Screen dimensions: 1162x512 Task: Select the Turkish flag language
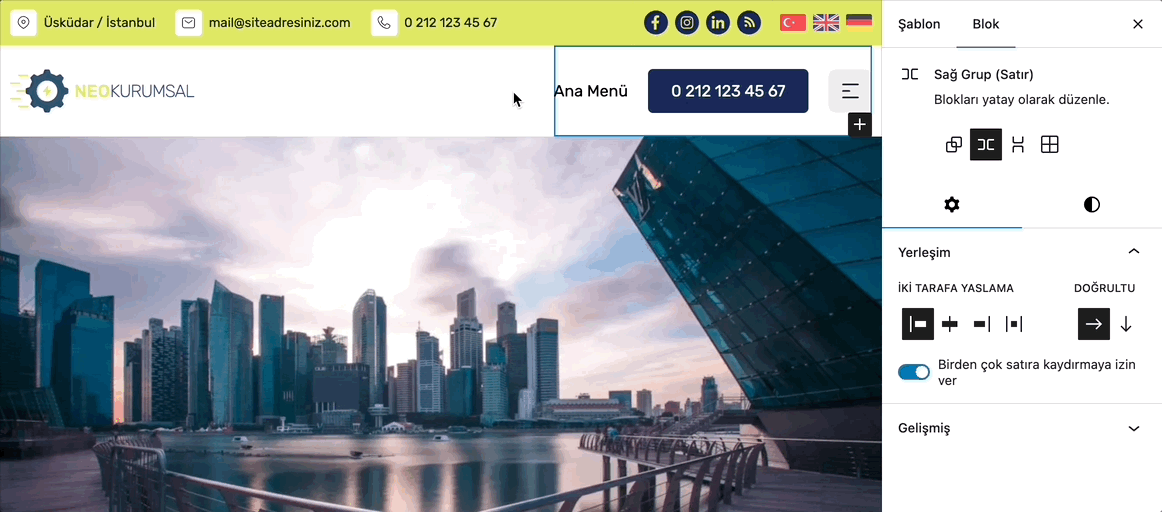793,22
